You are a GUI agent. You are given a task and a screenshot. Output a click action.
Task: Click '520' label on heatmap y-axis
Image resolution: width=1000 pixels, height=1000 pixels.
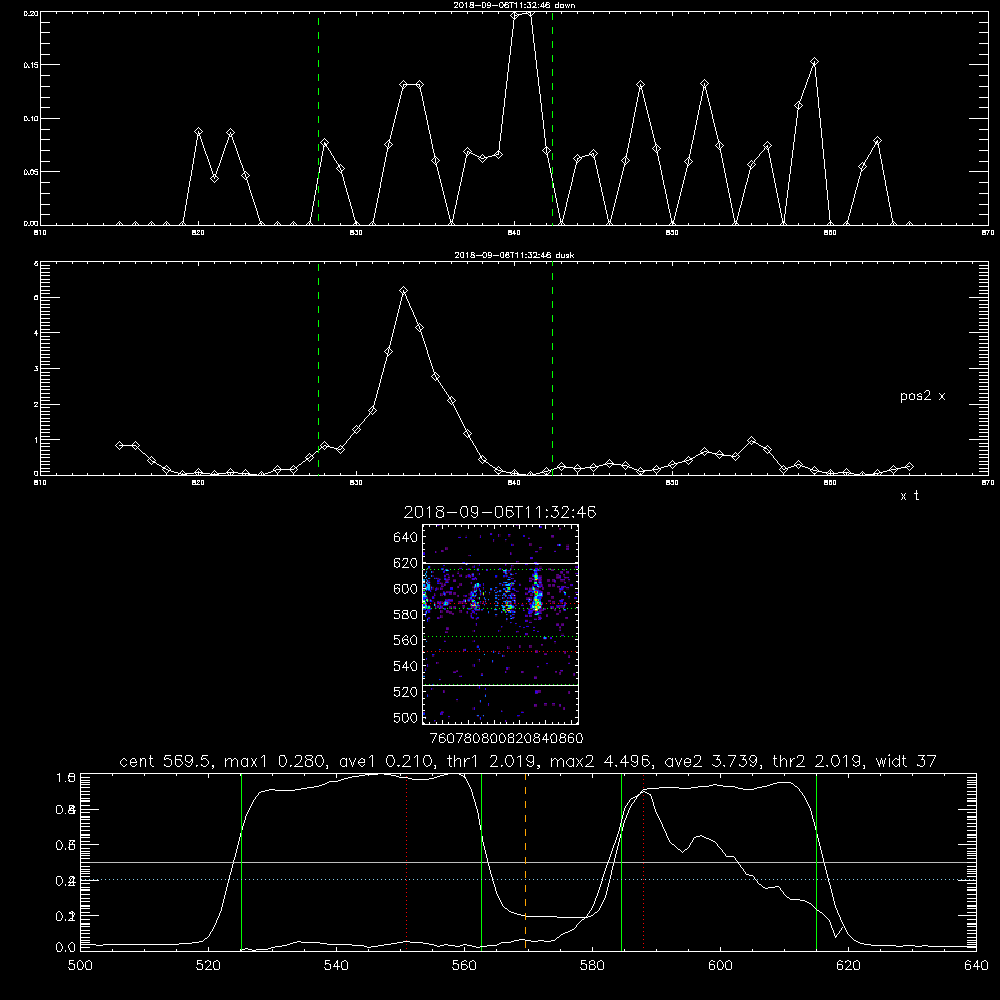406,692
